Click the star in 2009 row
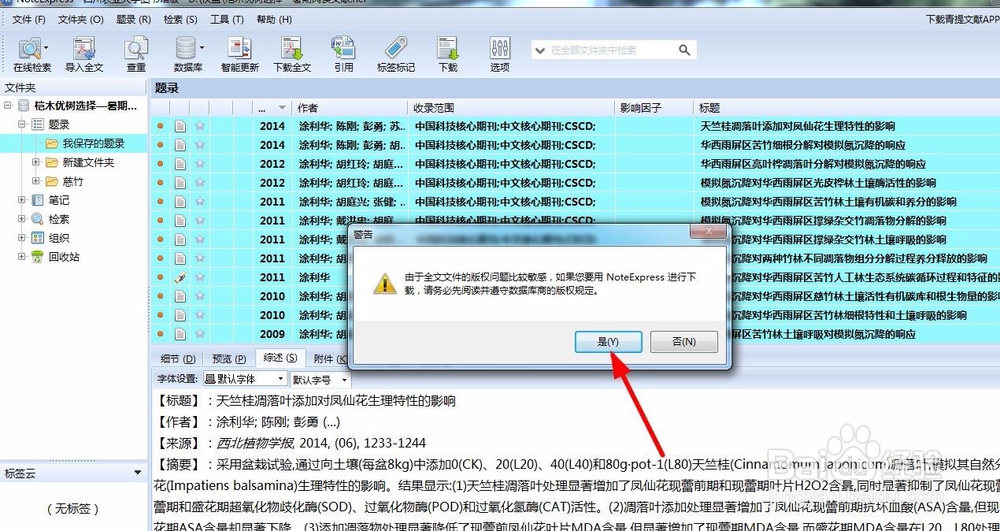This screenshot has width=1000, height=531. click(200, 334)
